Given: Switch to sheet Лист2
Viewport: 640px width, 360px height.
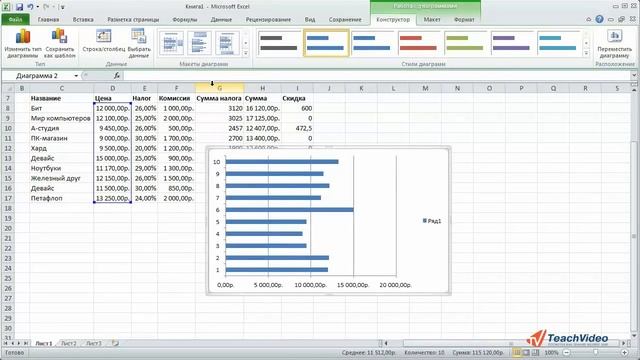Looking at the screenshot, I should coord(69,343).
